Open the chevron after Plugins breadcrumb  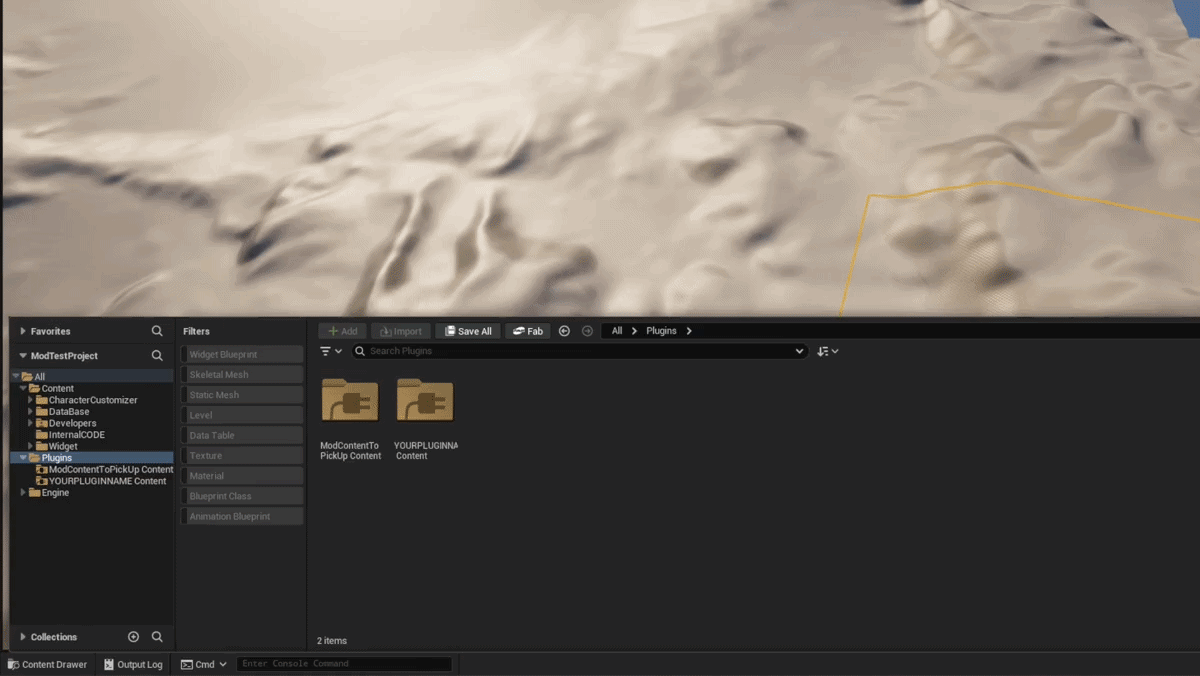point(689,331)
